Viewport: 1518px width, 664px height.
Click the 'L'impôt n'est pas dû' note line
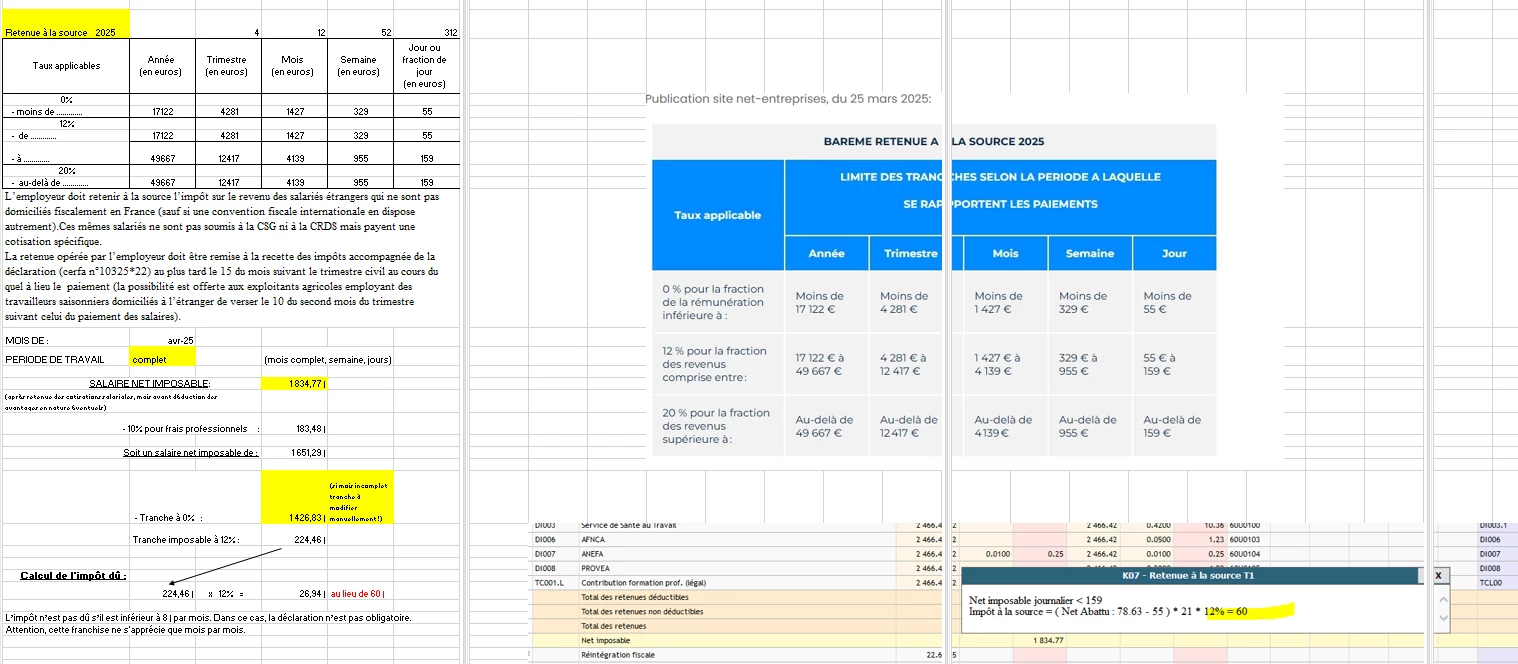click(208, 618)
